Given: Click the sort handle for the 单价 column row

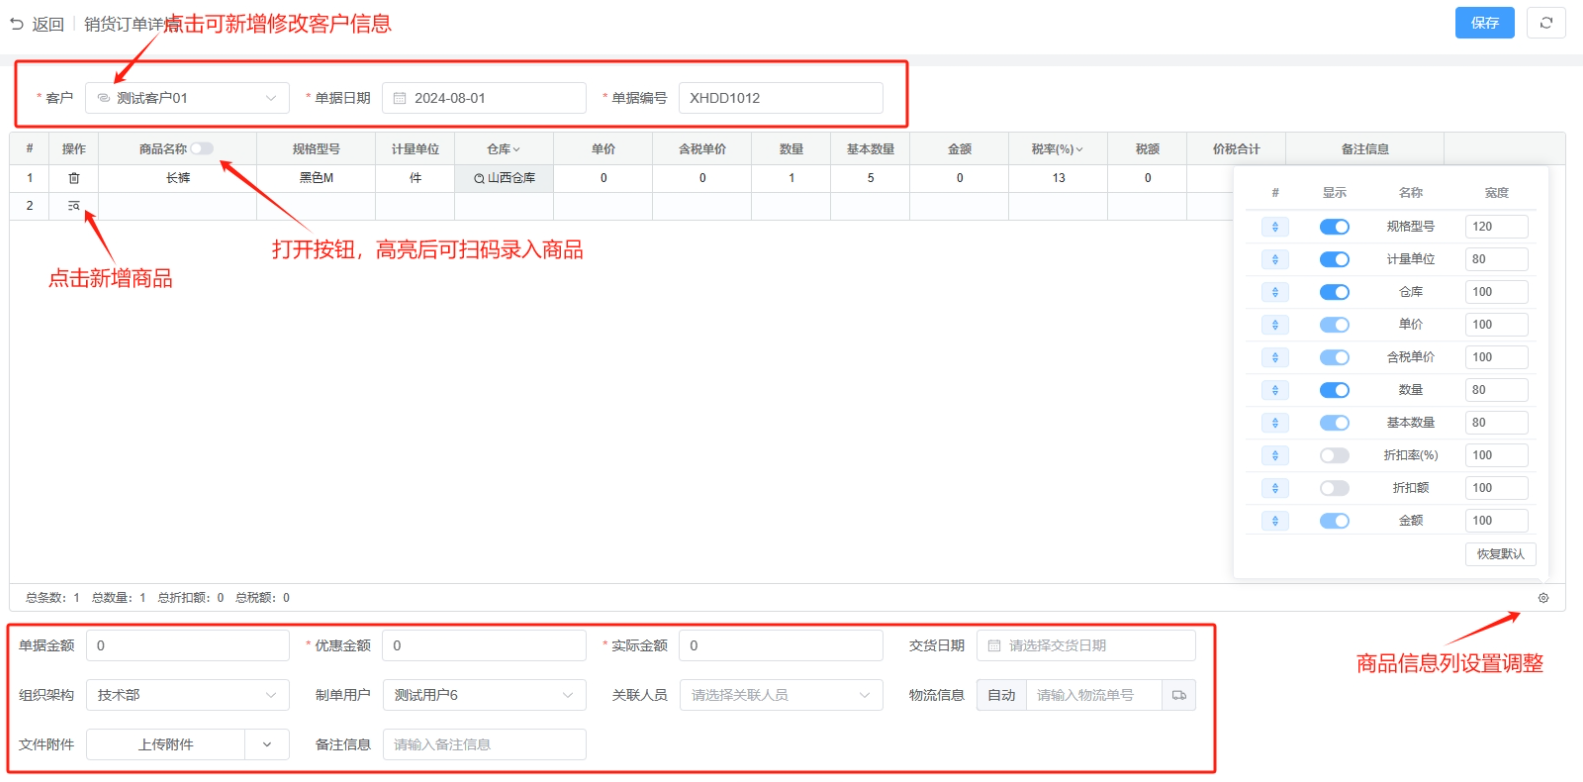Looking at the screenshot, I should click(x=1275, y=325).
